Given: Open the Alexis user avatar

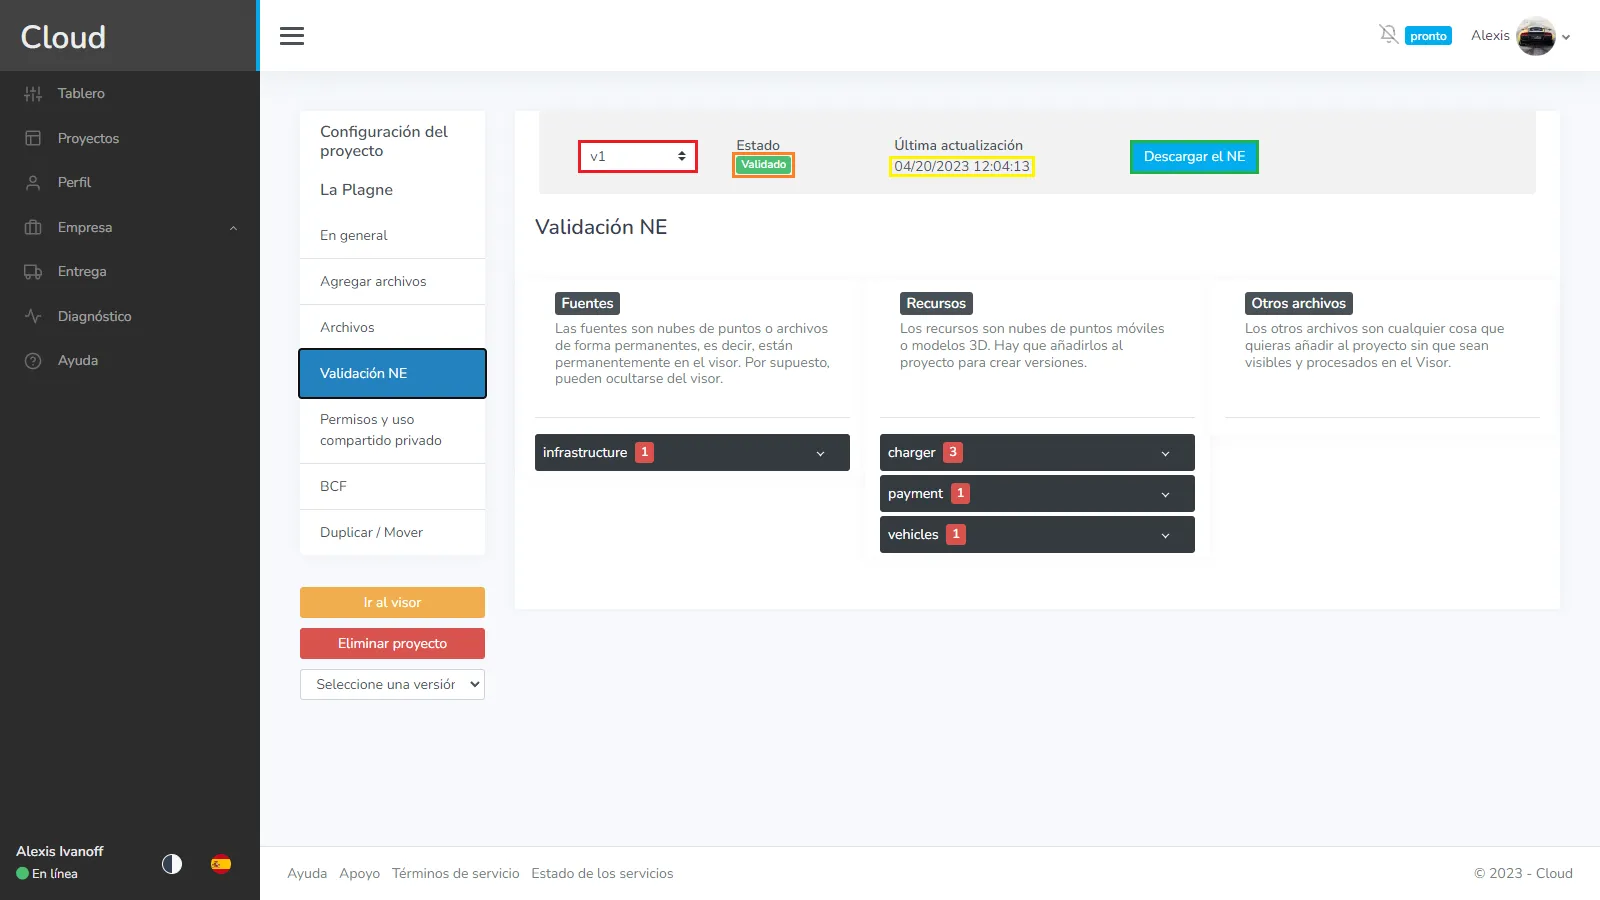Looking at the screenshot, I should tap(1535, 36).
